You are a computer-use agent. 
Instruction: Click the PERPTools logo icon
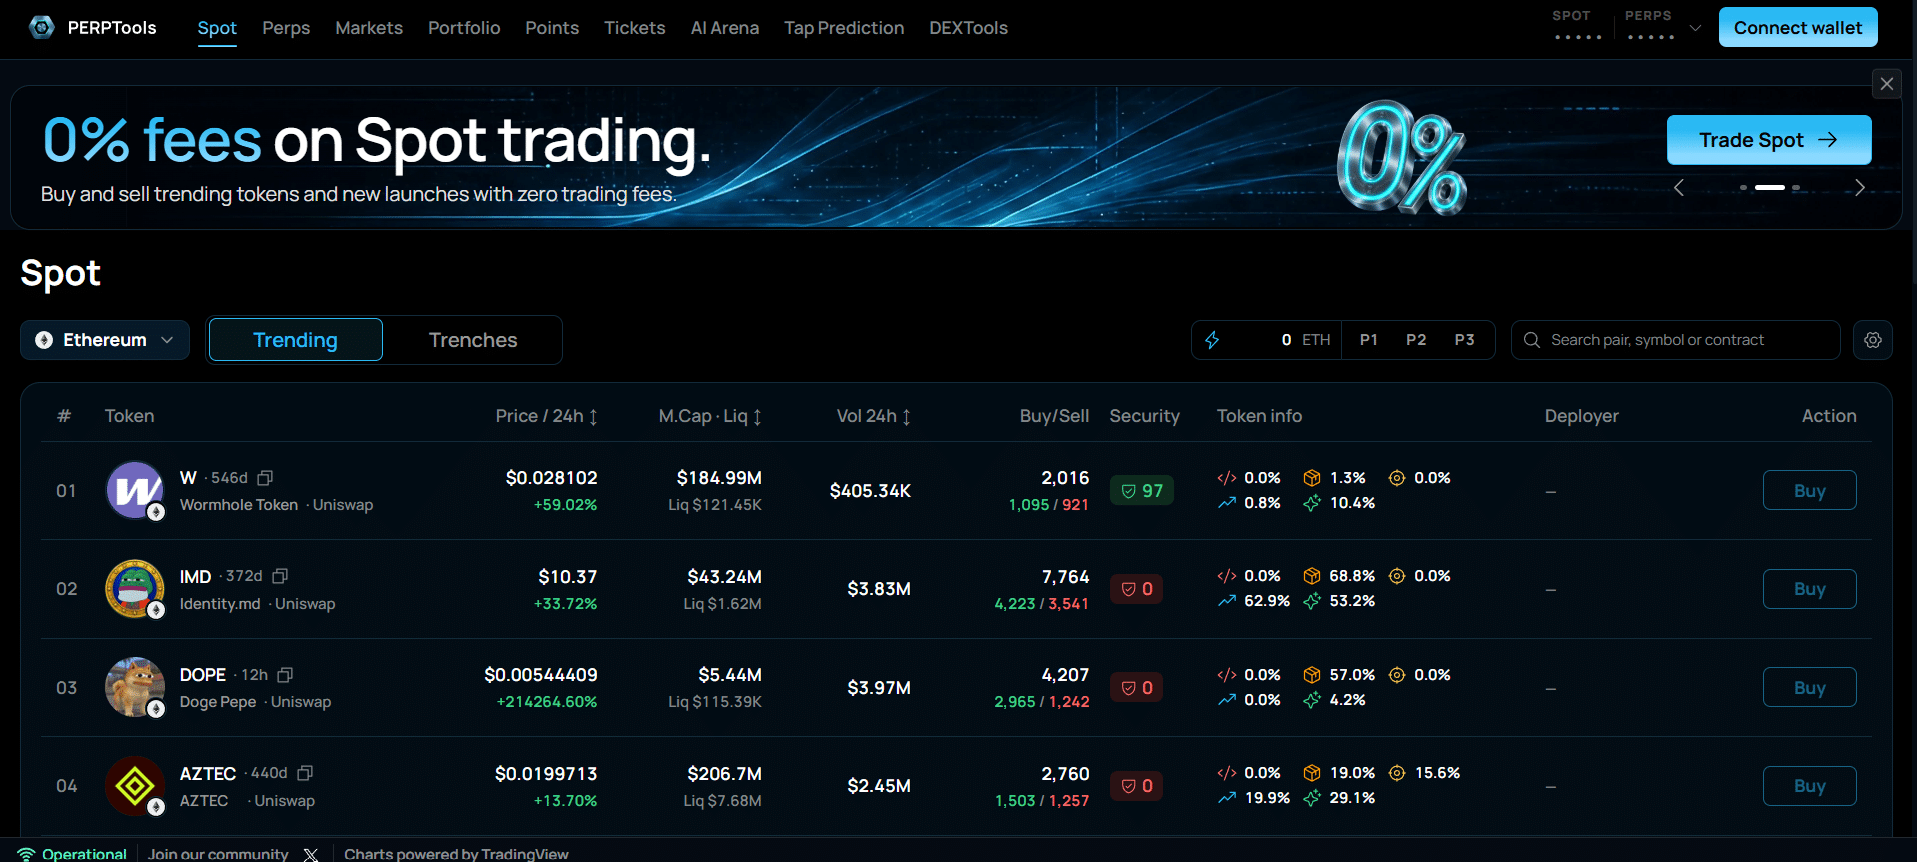click(42, 27)
